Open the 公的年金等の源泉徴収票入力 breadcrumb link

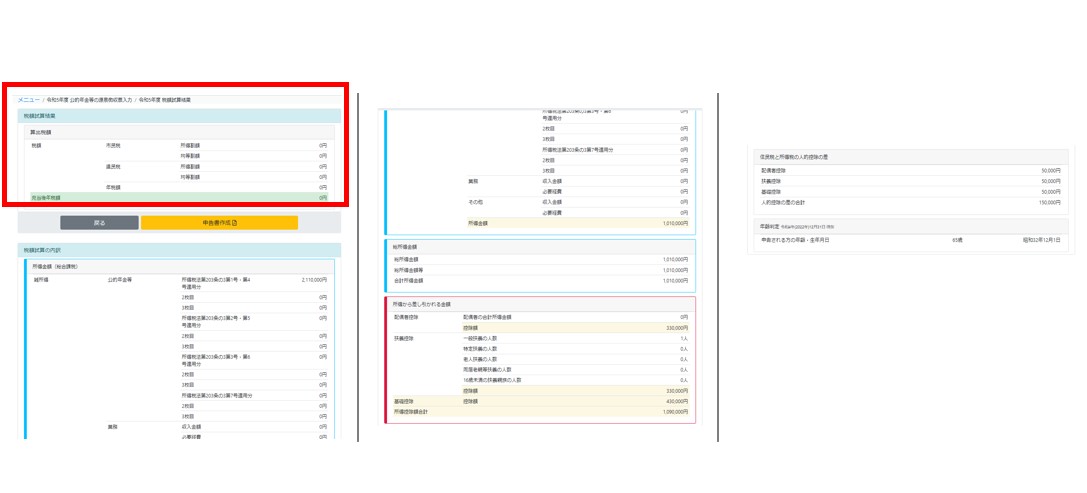89,100
